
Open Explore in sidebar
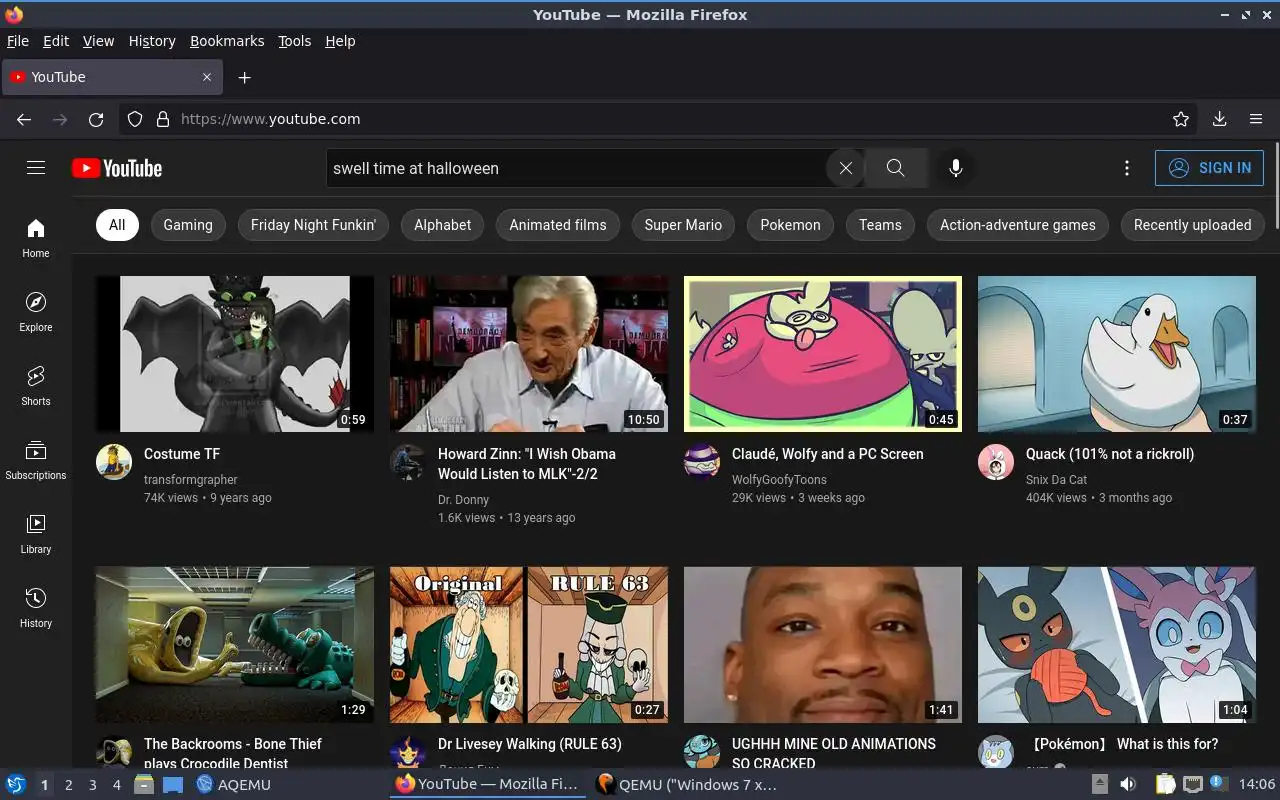pyautogui.click(x=36, y=312)
